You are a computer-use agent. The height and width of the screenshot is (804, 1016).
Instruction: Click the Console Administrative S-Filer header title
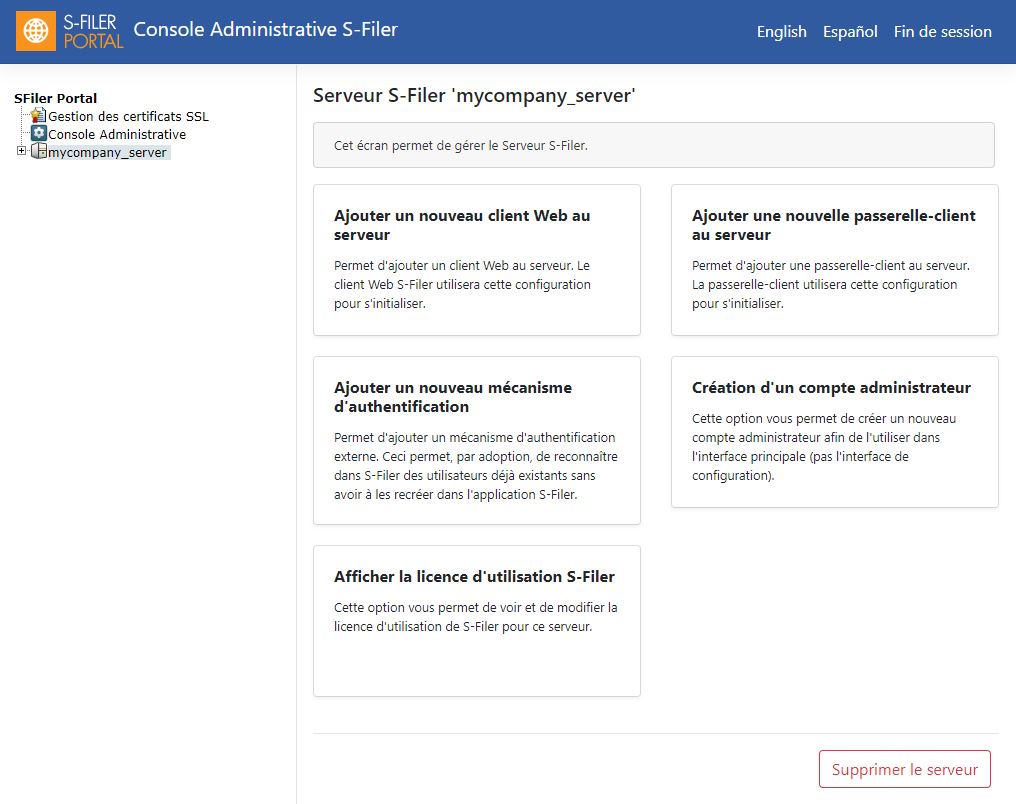266,29
